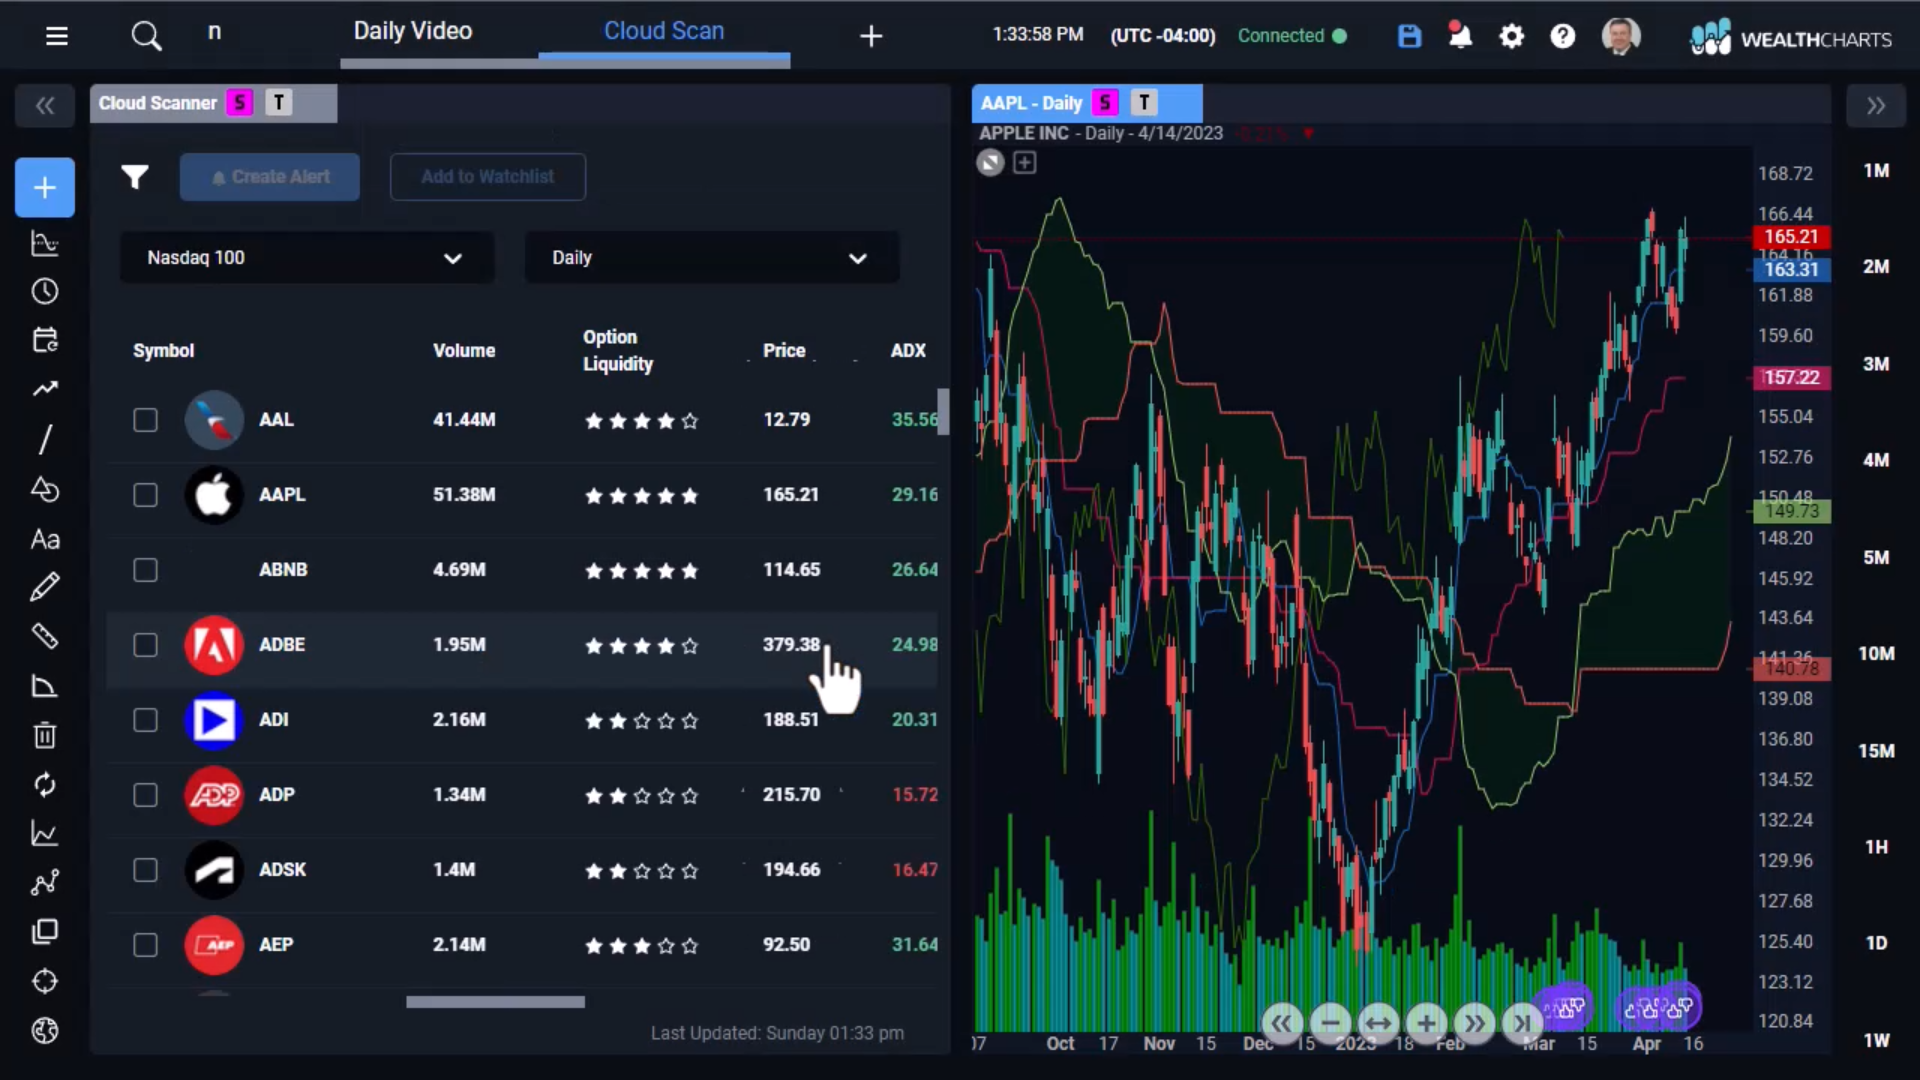Screen dimensions: 1920x1080
Task: Select the Cloud Scanner panel tab
Action: click(213, 103)
